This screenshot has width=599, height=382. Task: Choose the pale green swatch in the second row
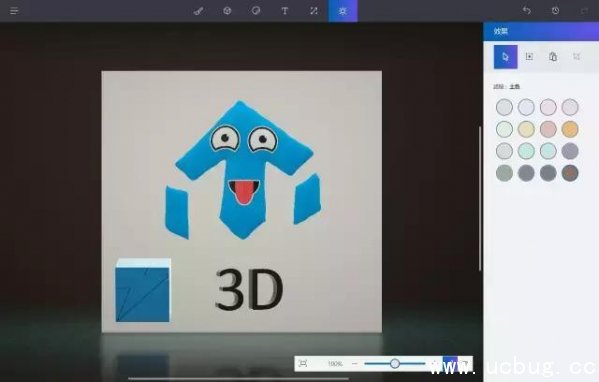click(x=504, y=129)
